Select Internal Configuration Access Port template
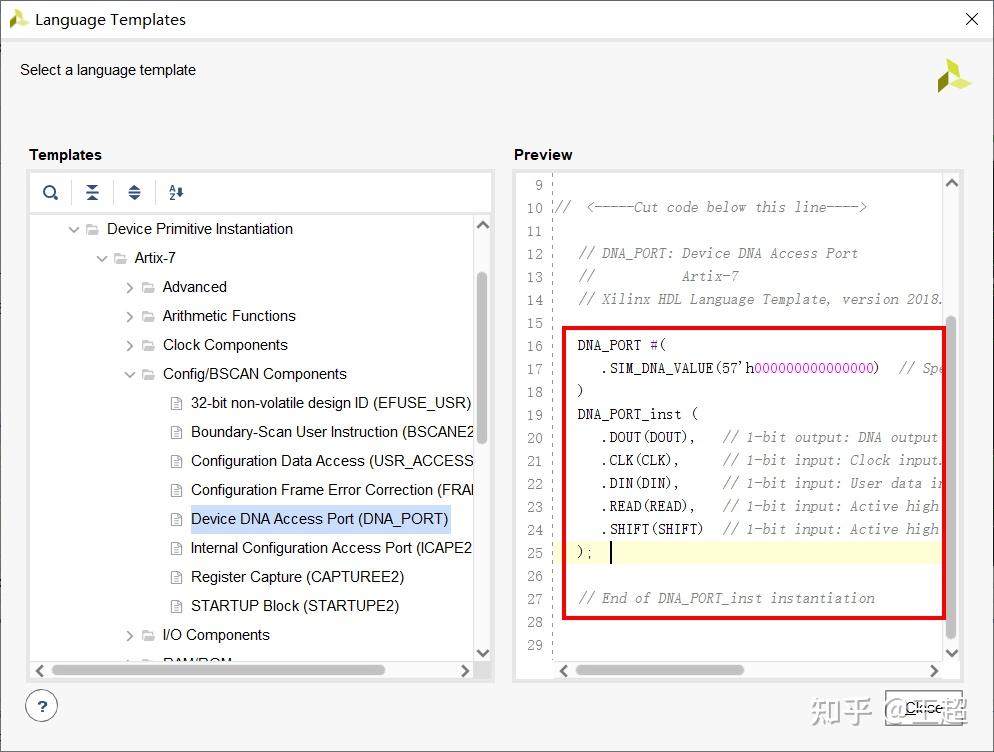The height and width of the screenshot is (752, 994). coord(331,548)
